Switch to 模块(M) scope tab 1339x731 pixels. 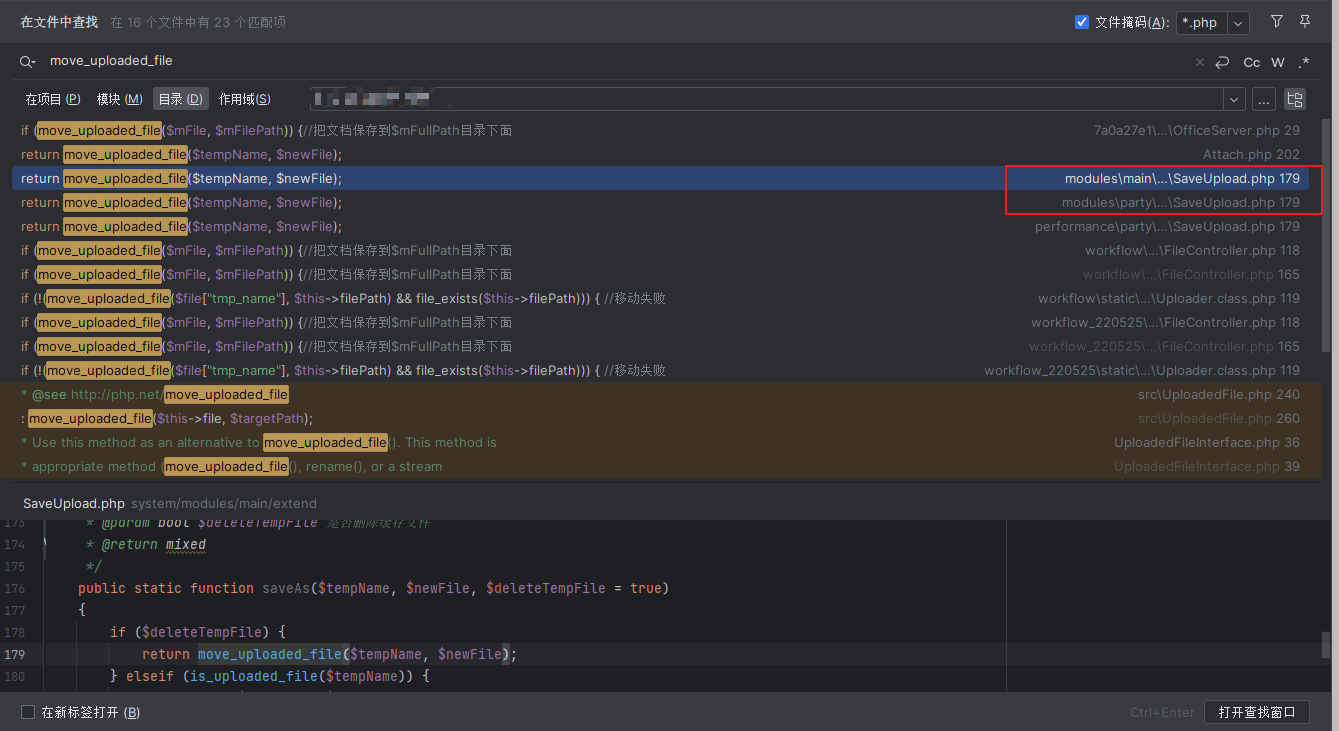coord(119,99)
